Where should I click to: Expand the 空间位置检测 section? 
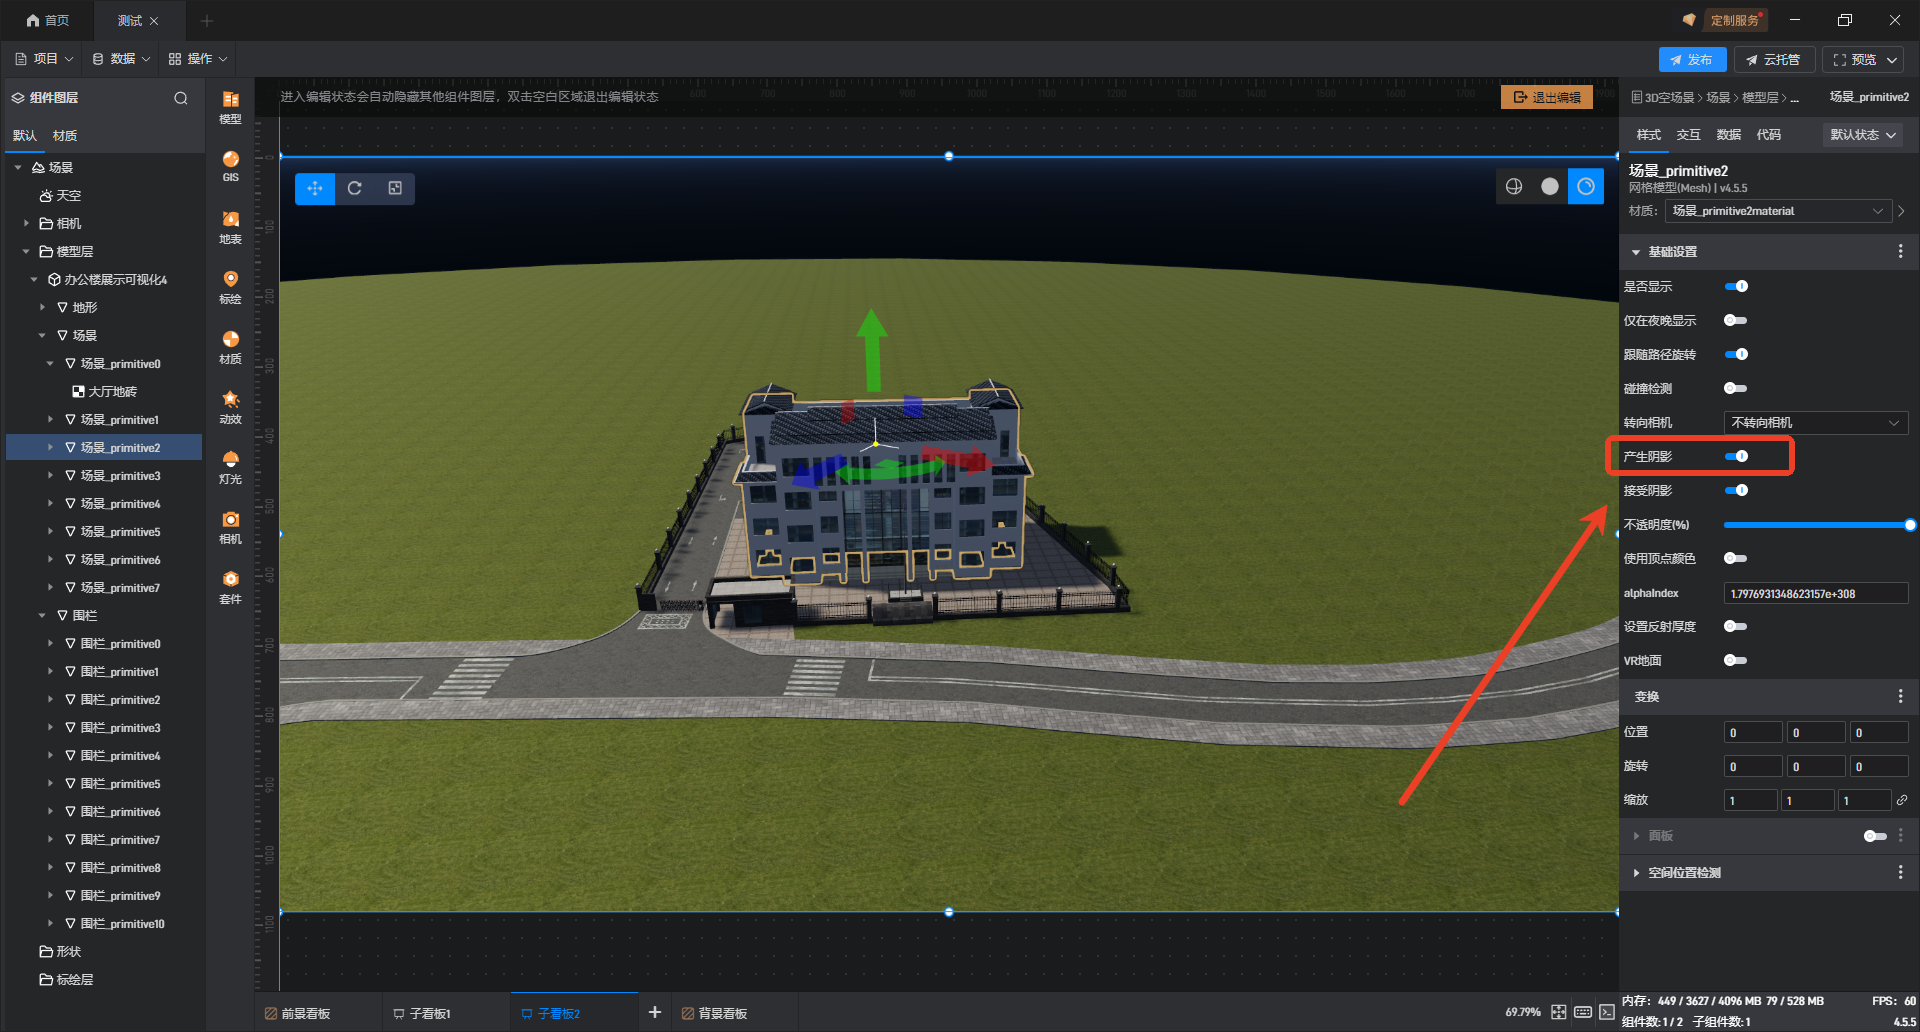(1636, 873)
